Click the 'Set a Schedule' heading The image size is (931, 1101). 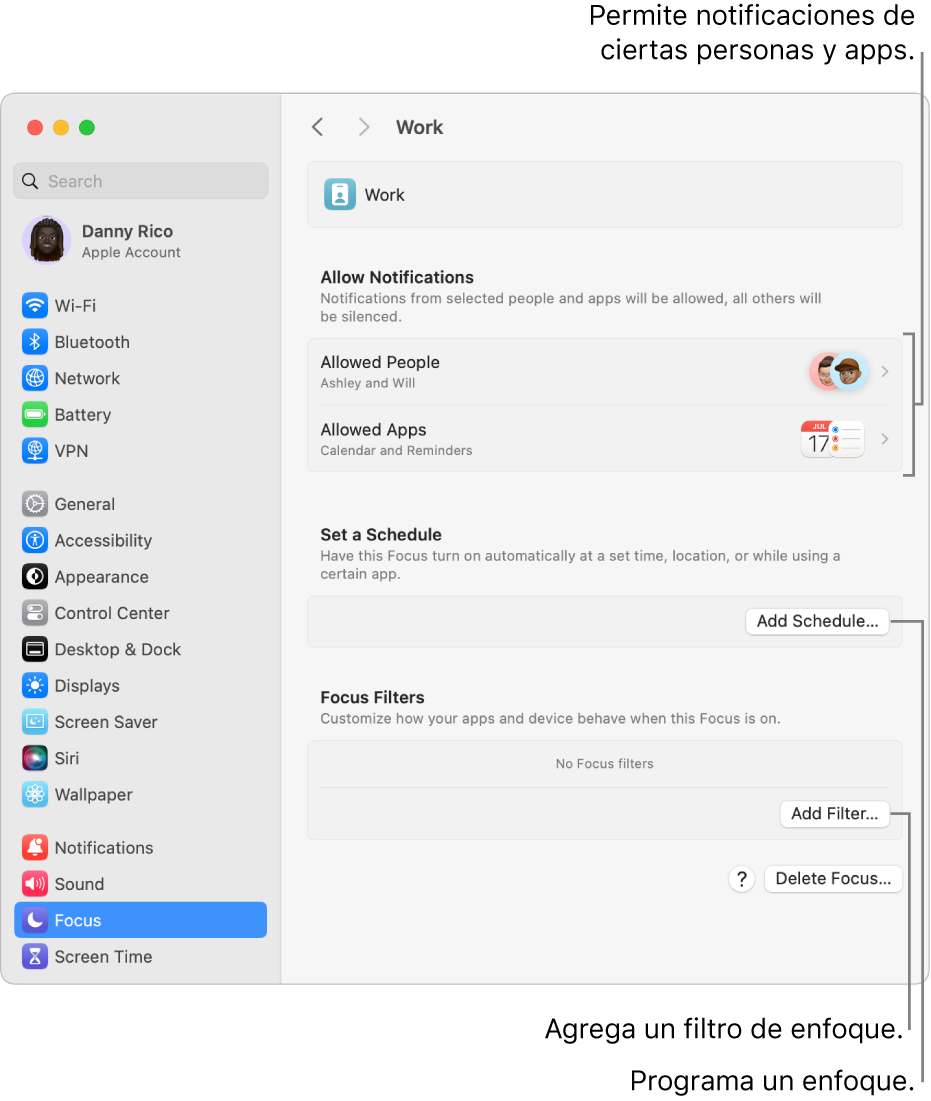(381, 535)
